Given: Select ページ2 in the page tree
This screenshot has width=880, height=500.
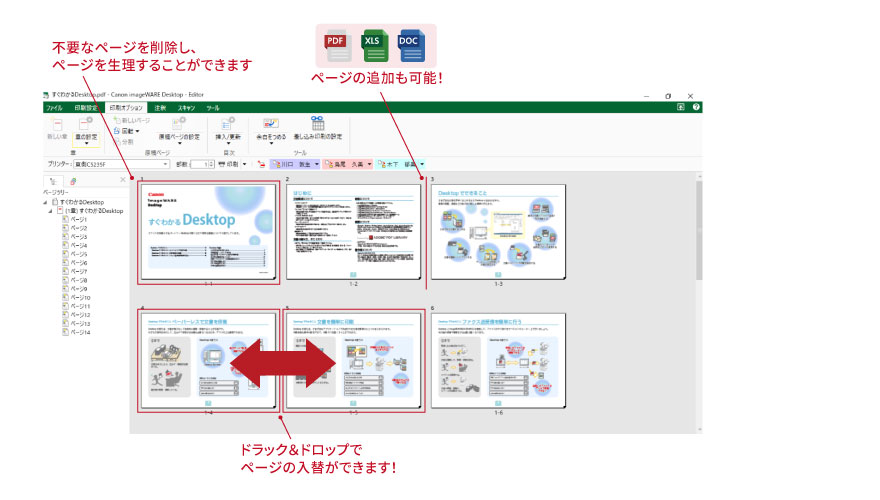Looking at the screenshot, I should click(x=75, y=228).
